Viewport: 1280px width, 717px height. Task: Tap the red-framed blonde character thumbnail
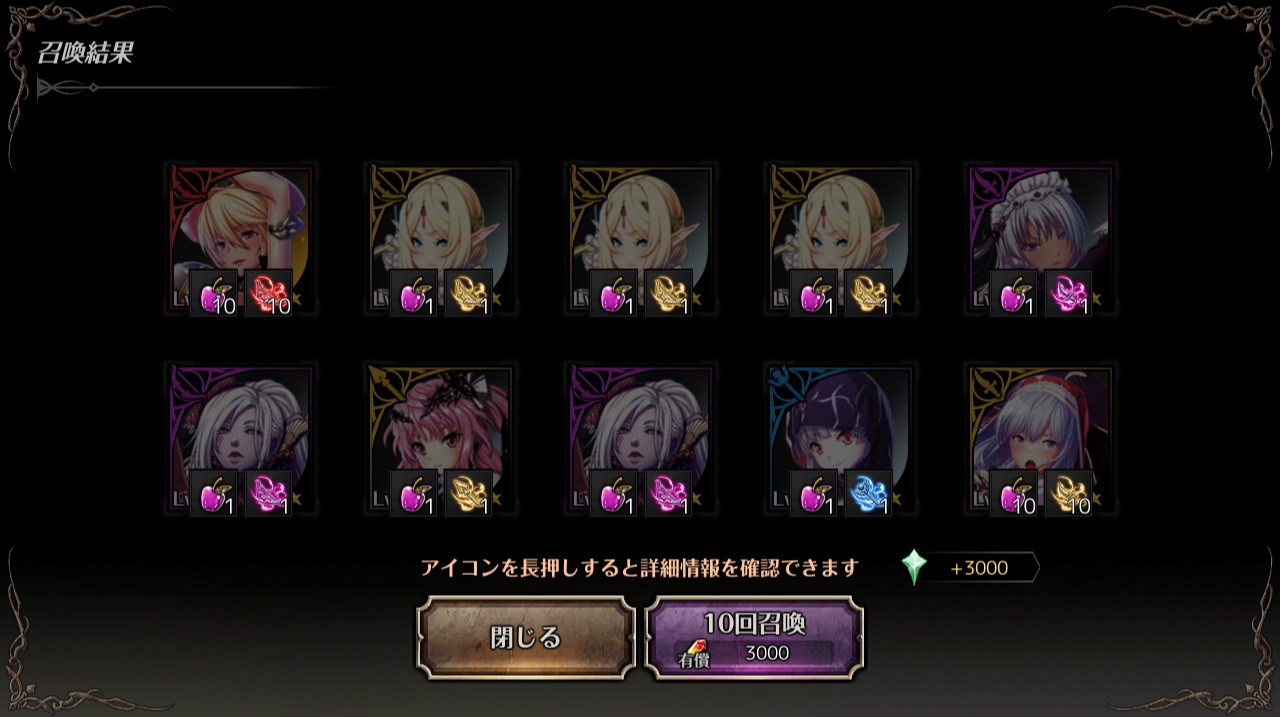pyautogui.click(x=240, y=239)
